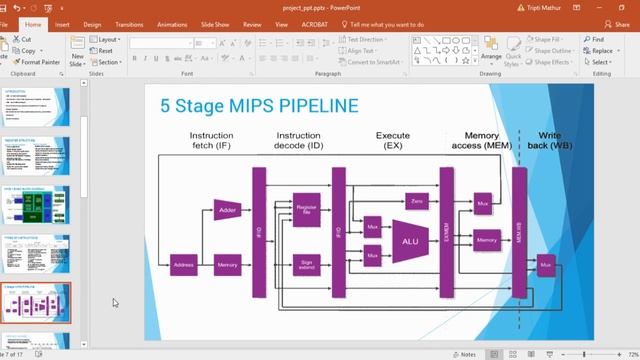This screenshot has width=640, height=360.
Task: Adjust the zoom slider handle
Action: [584, 354]
